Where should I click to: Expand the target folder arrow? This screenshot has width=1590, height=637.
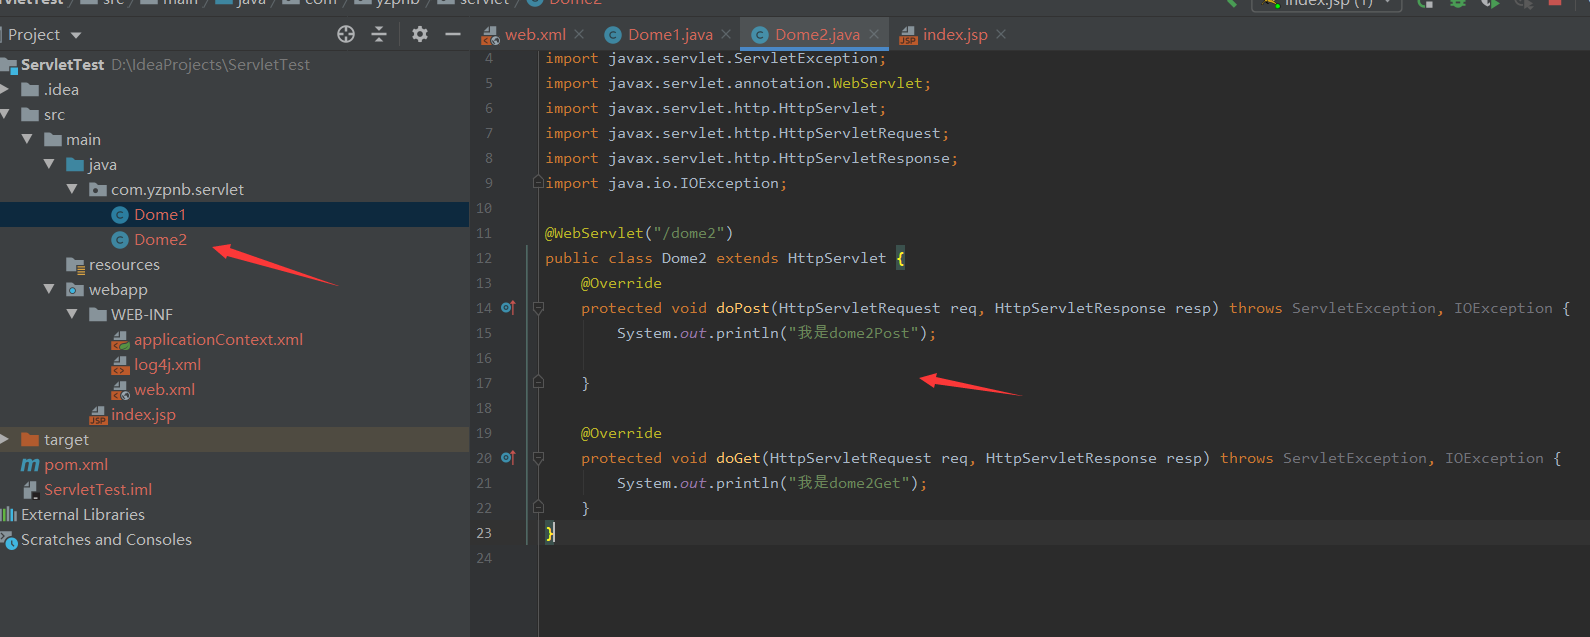[x=5, y=439]
